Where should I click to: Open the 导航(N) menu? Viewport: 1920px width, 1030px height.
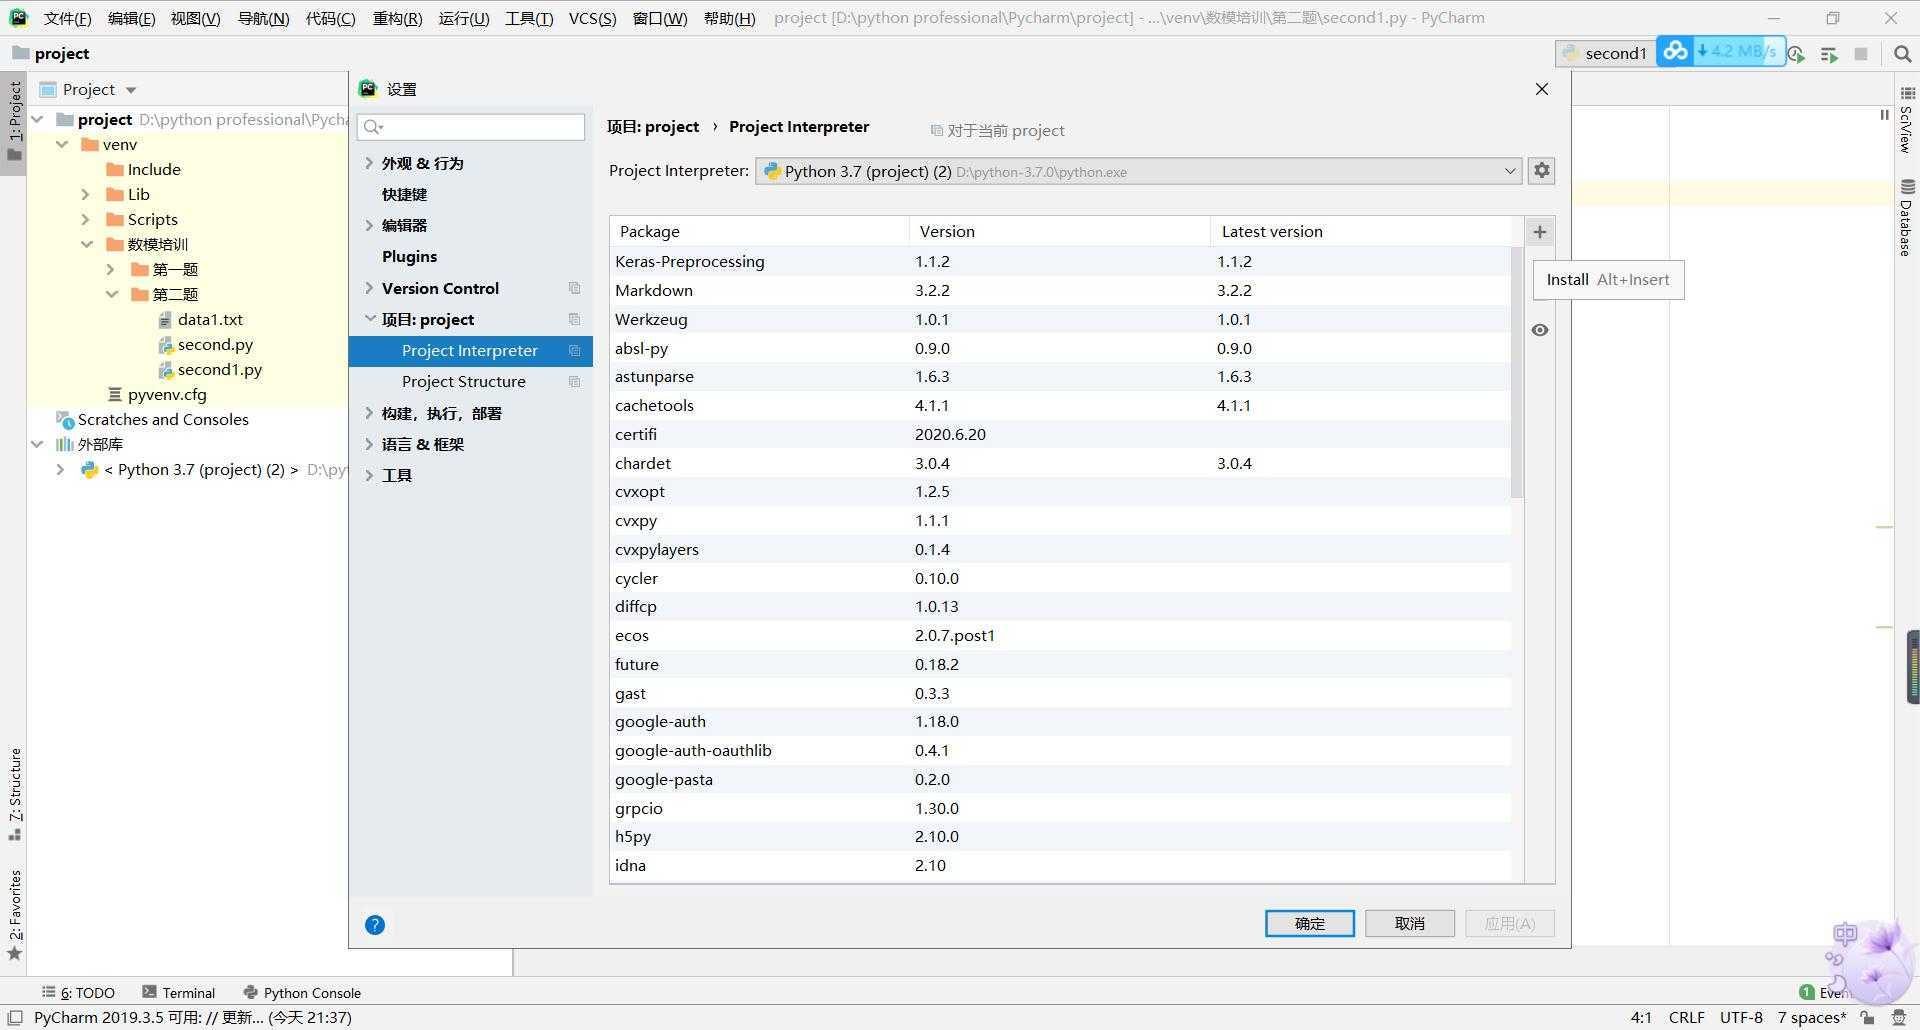point(263,18)
